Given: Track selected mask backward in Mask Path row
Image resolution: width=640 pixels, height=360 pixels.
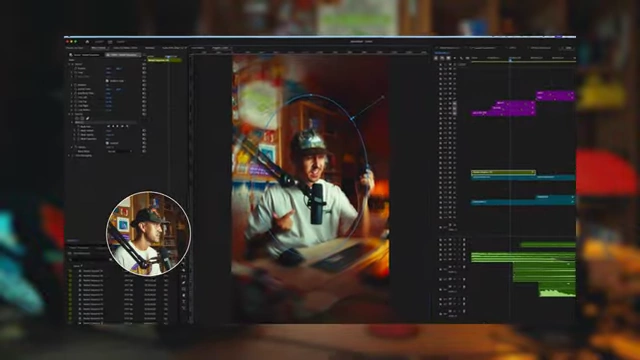Looking at the screenshot, I should (x=113, y=127).
